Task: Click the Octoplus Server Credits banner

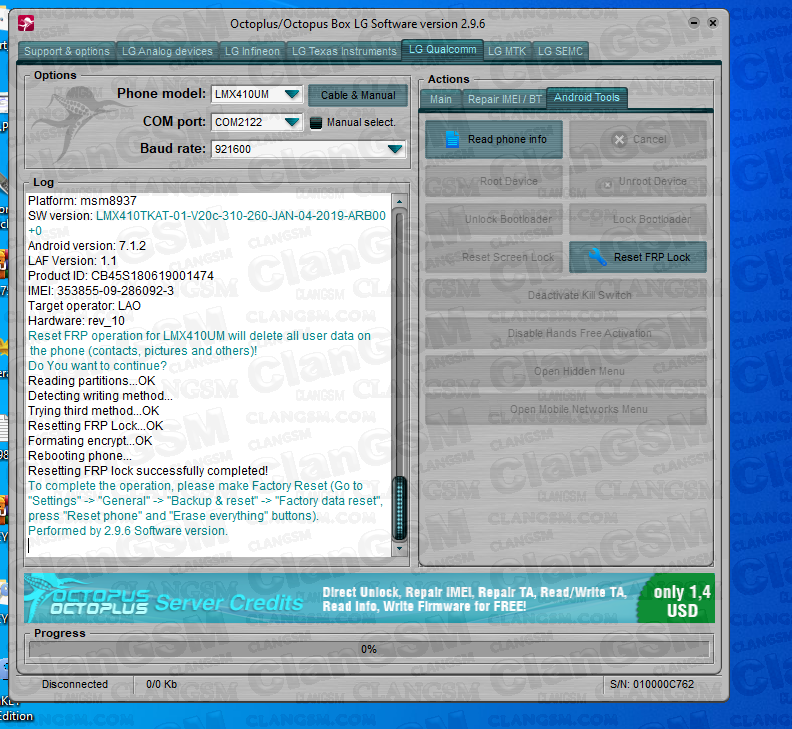Action: (x=369, y=598)
